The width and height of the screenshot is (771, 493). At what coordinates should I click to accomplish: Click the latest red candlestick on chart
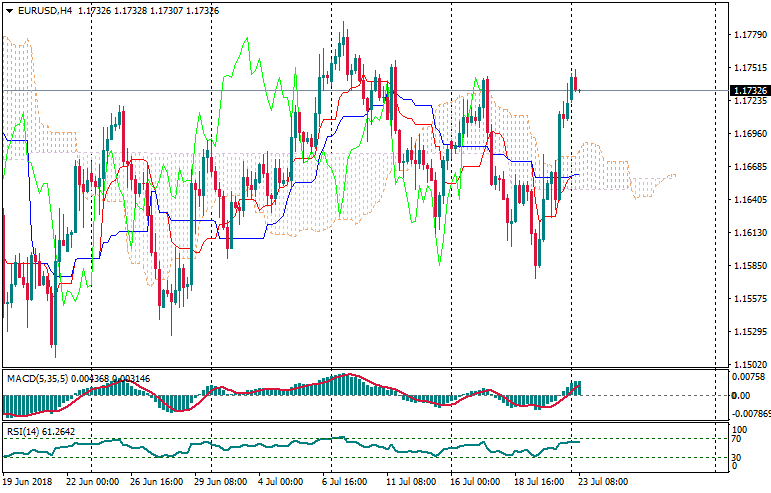578,83
